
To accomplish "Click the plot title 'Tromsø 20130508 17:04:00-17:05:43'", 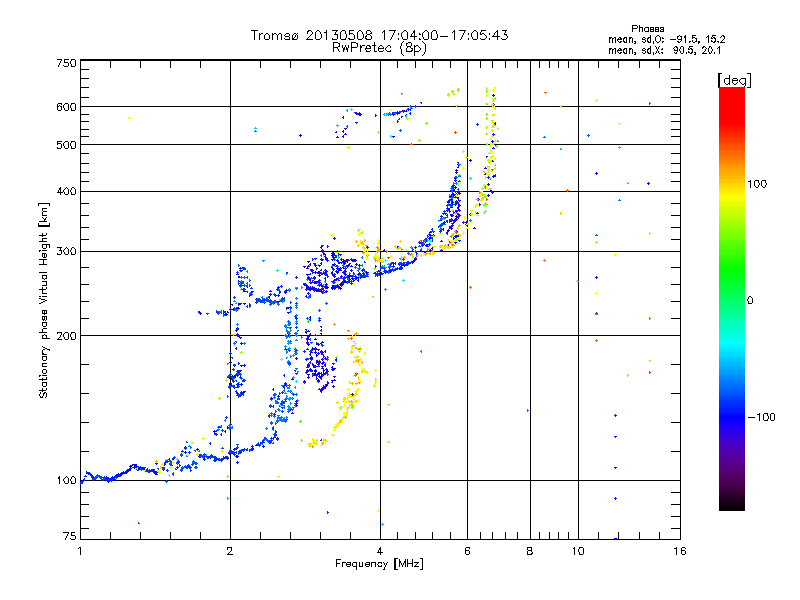I will (380, 35).
